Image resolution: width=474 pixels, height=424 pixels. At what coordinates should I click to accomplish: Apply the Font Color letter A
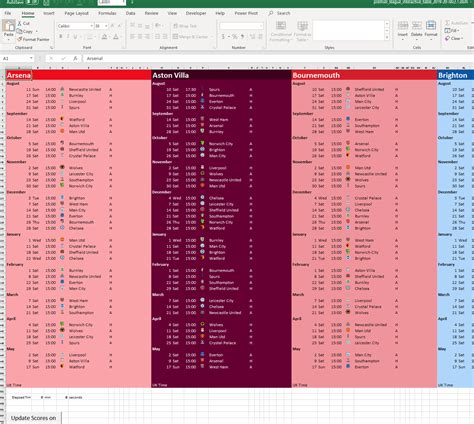click(116, 37)
